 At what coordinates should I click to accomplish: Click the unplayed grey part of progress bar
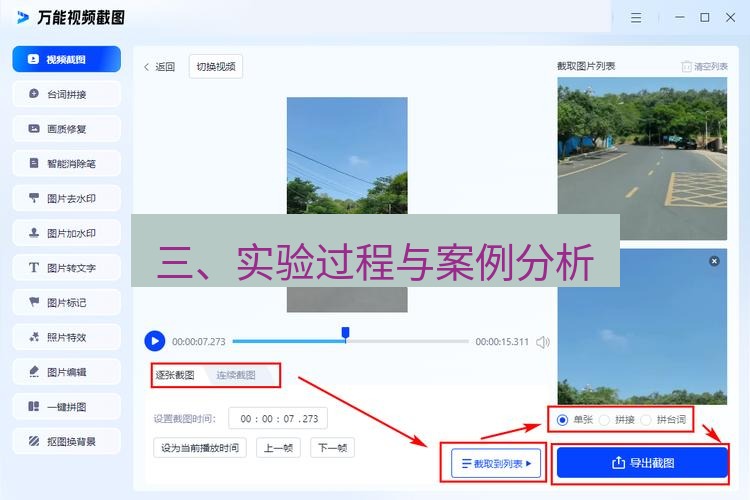click(x=408, y=341)
